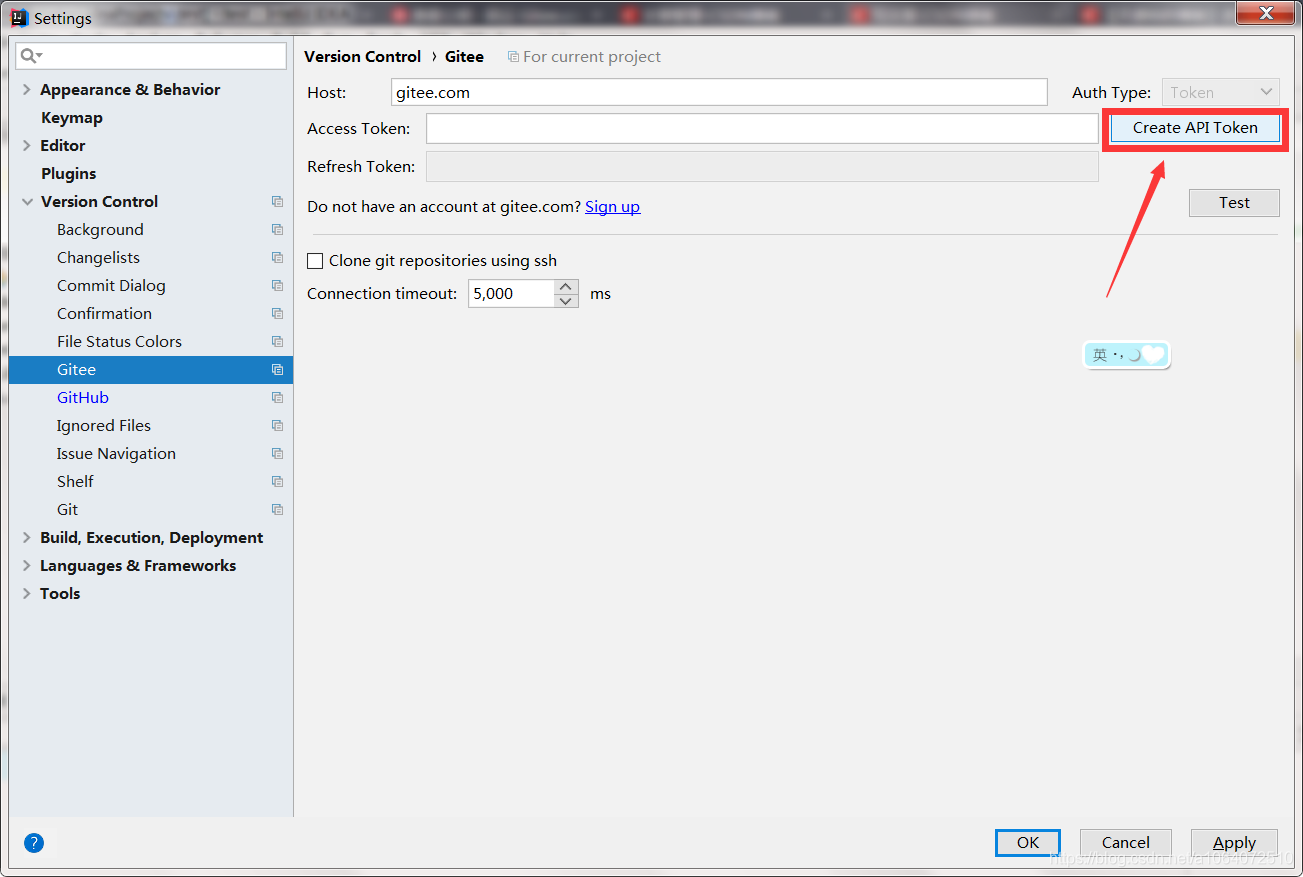This screenshot has width=1303, height=877.
Task: Click the Sign up link
Action: tap(613, 207)
